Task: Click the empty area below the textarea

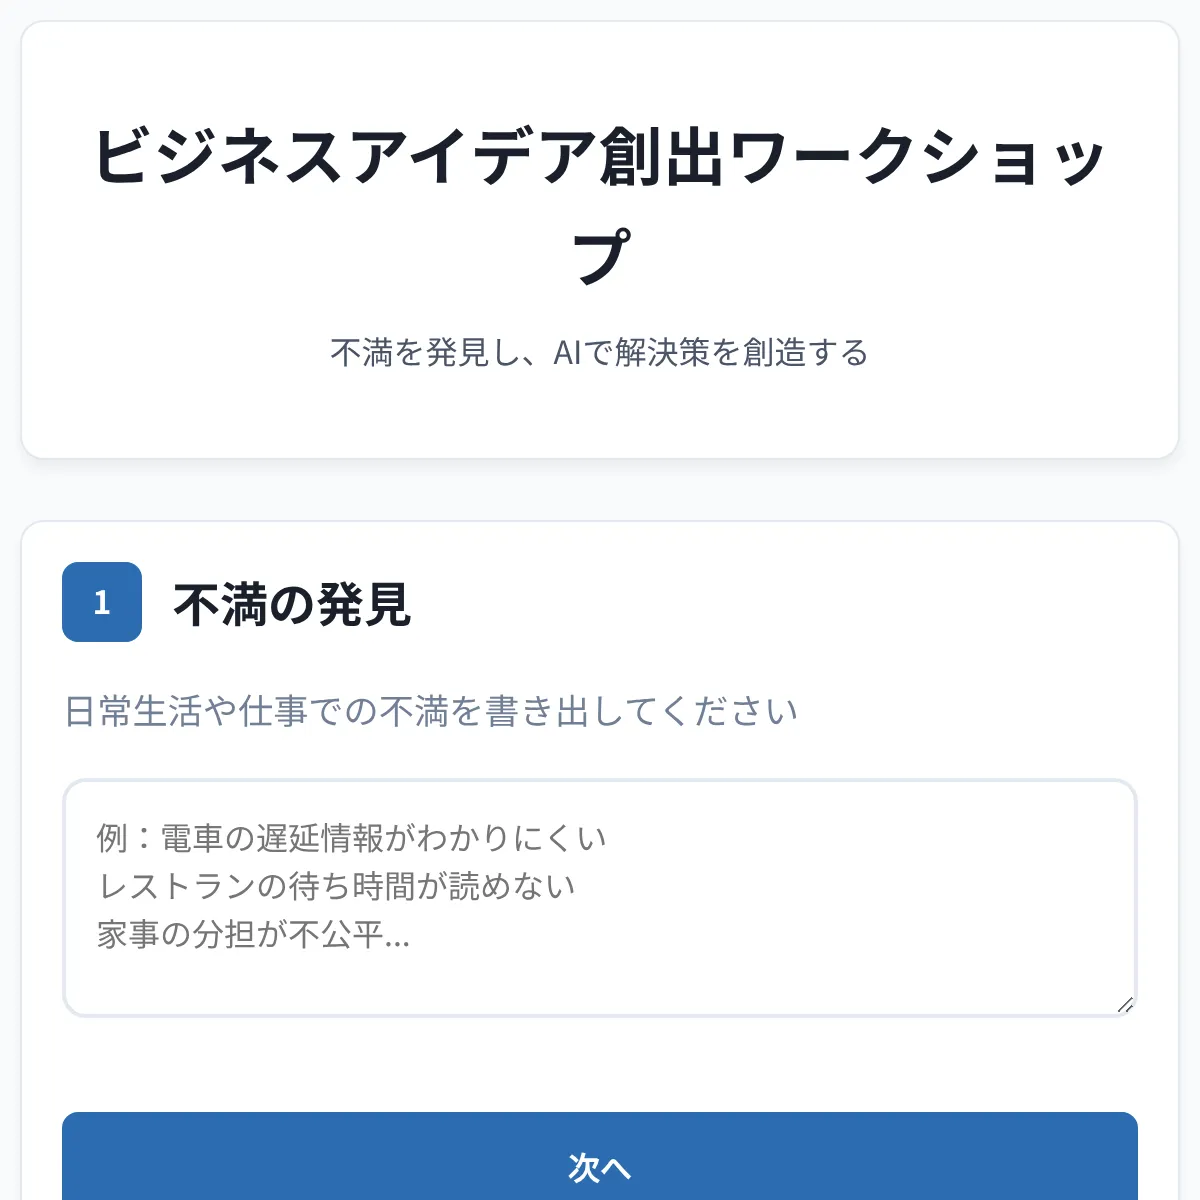Action: [599, 1065]
